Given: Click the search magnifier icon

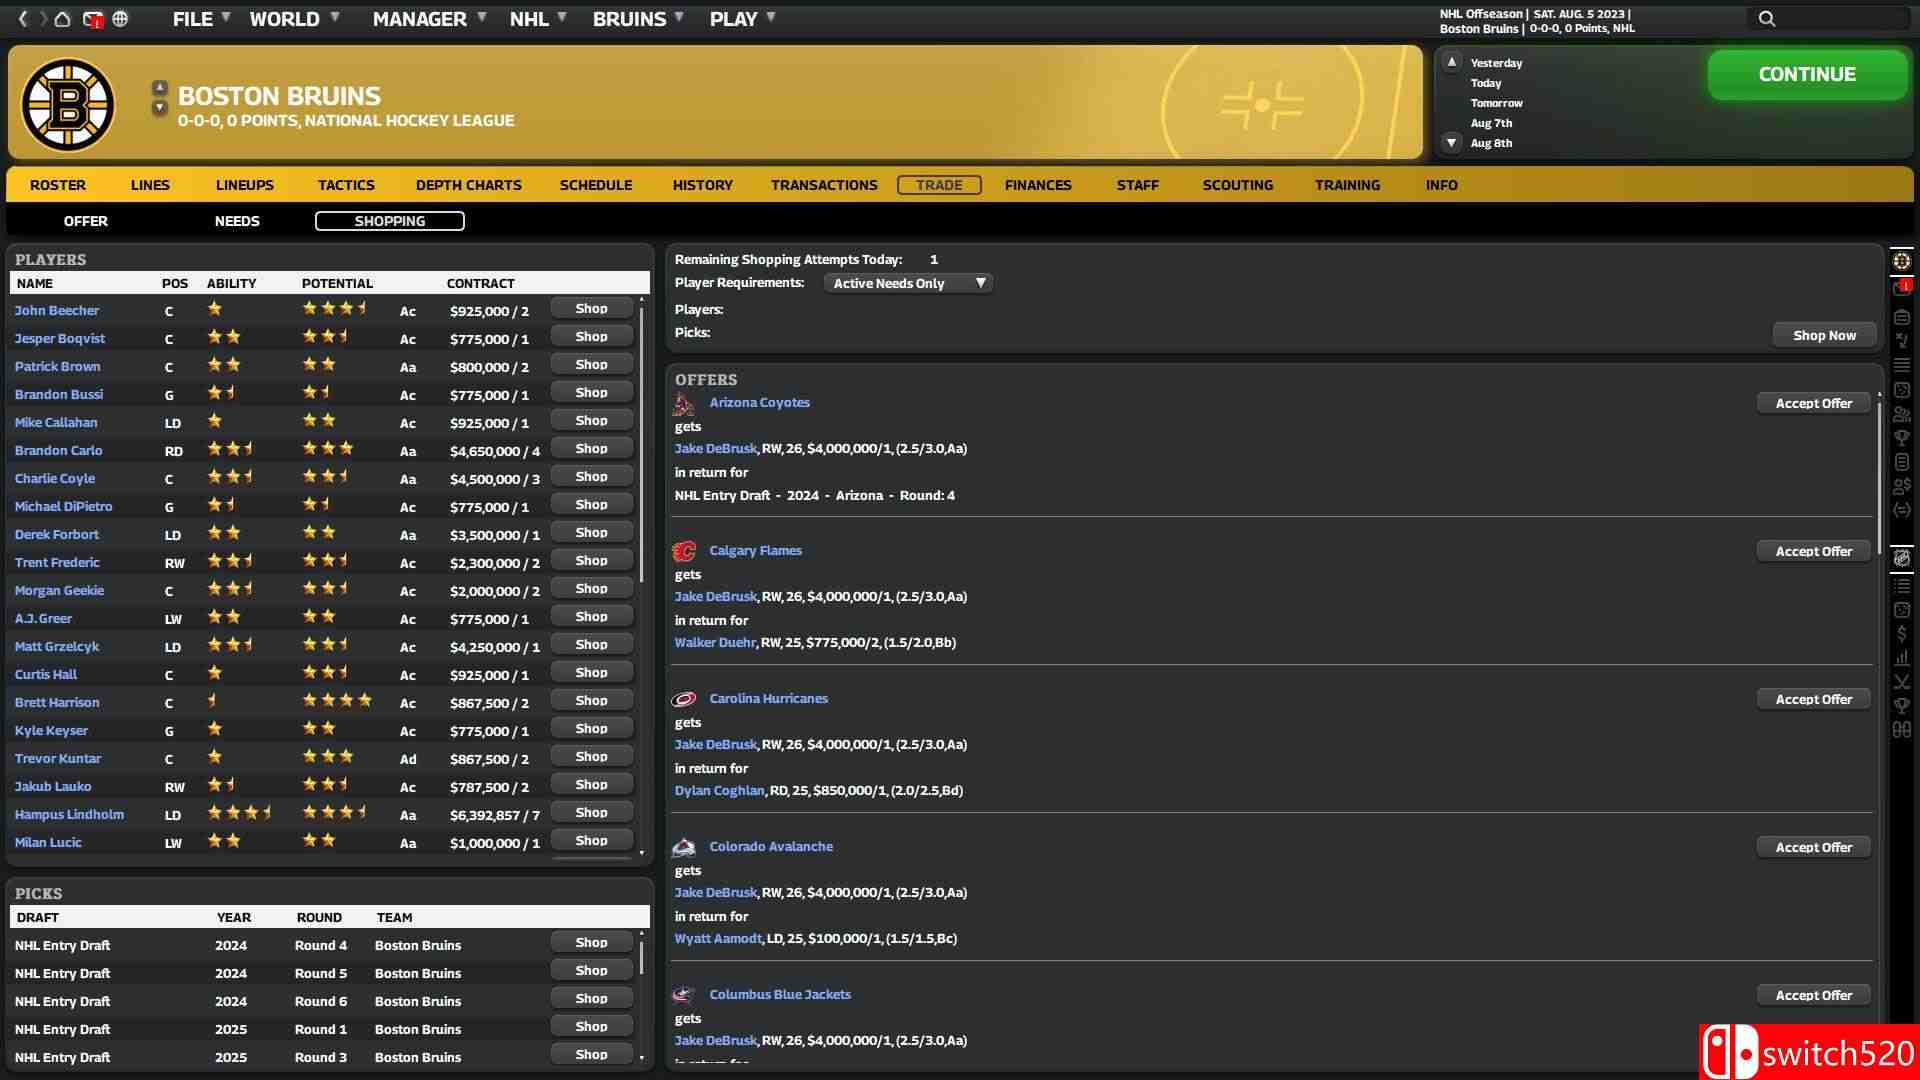Looking at the screenshot, I should 1767,19.
